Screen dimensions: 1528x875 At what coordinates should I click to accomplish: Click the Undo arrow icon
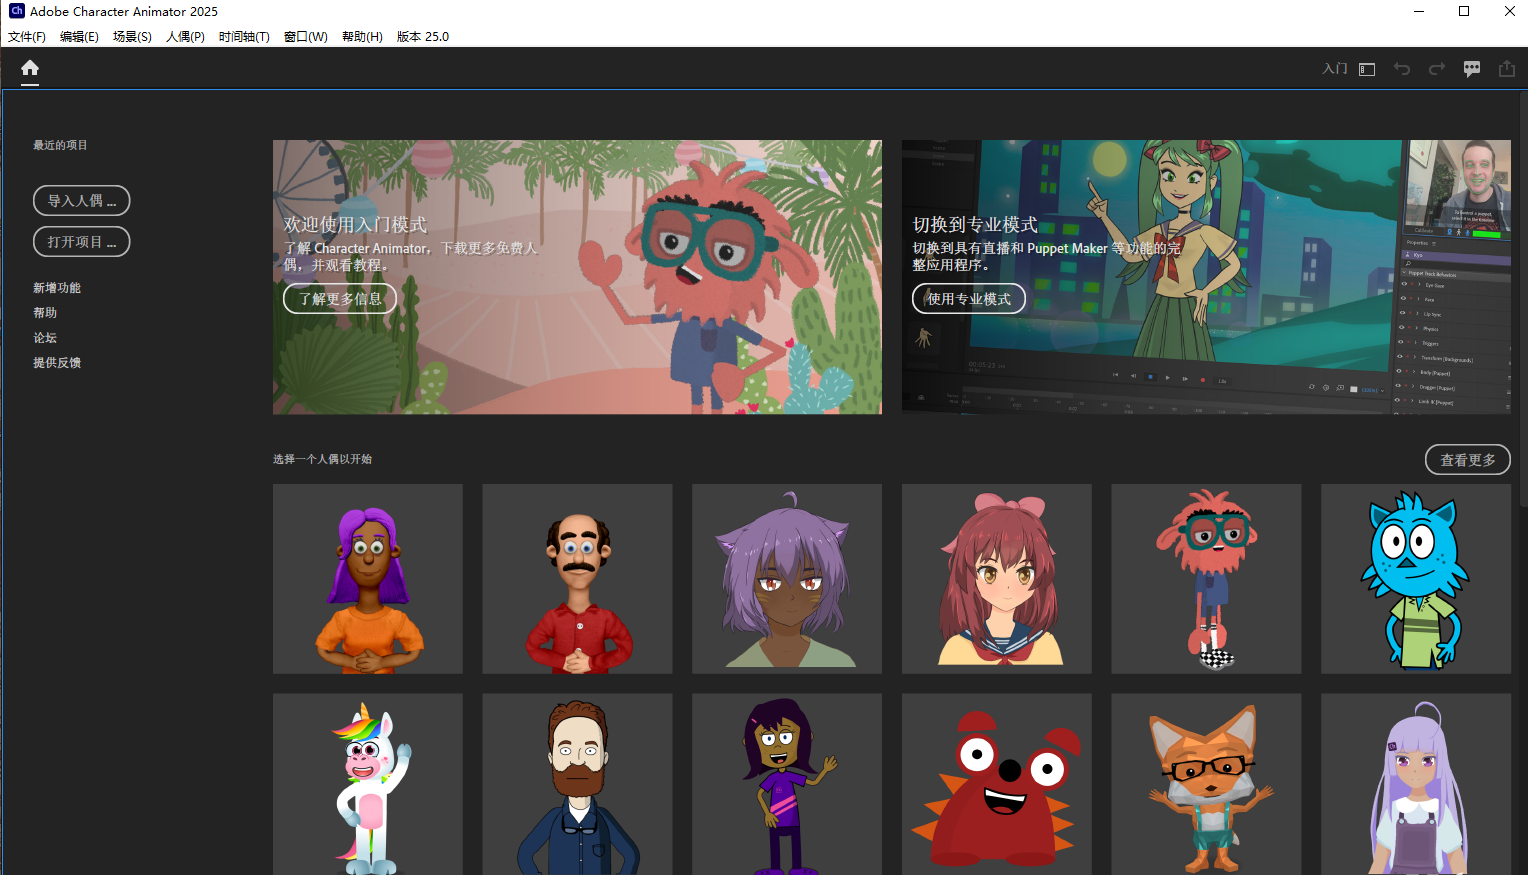point(1402,69)
